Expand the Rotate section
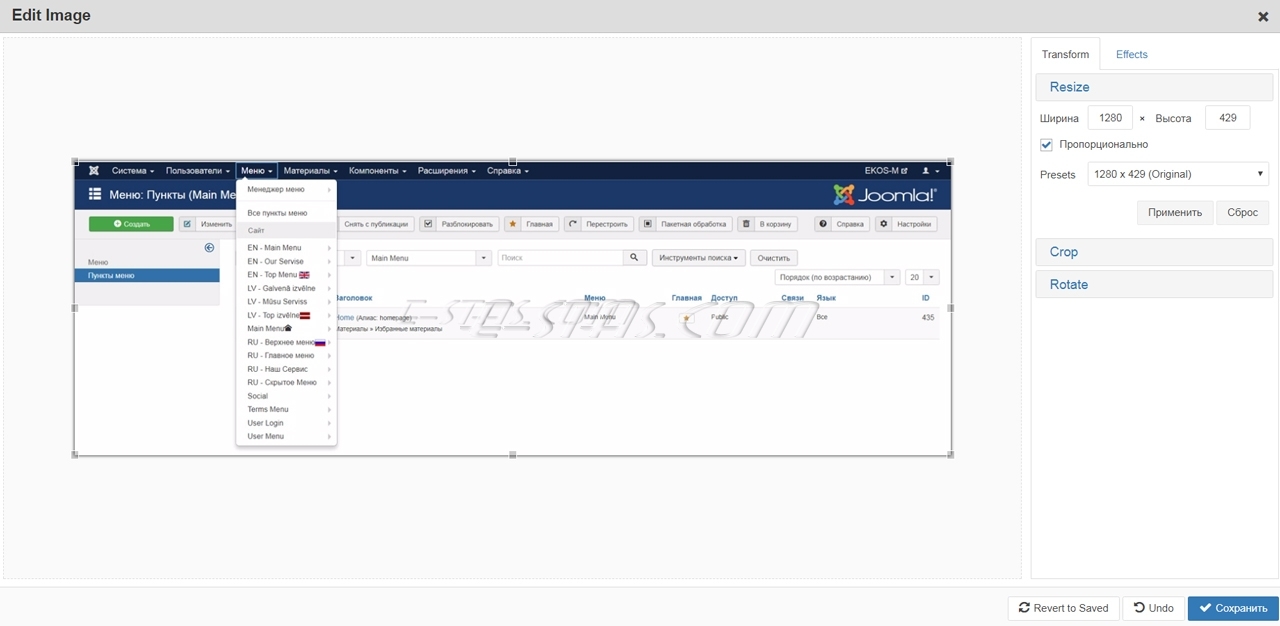The height and width of the screenshot is (626, 1280). click(x=1154, y=285)
